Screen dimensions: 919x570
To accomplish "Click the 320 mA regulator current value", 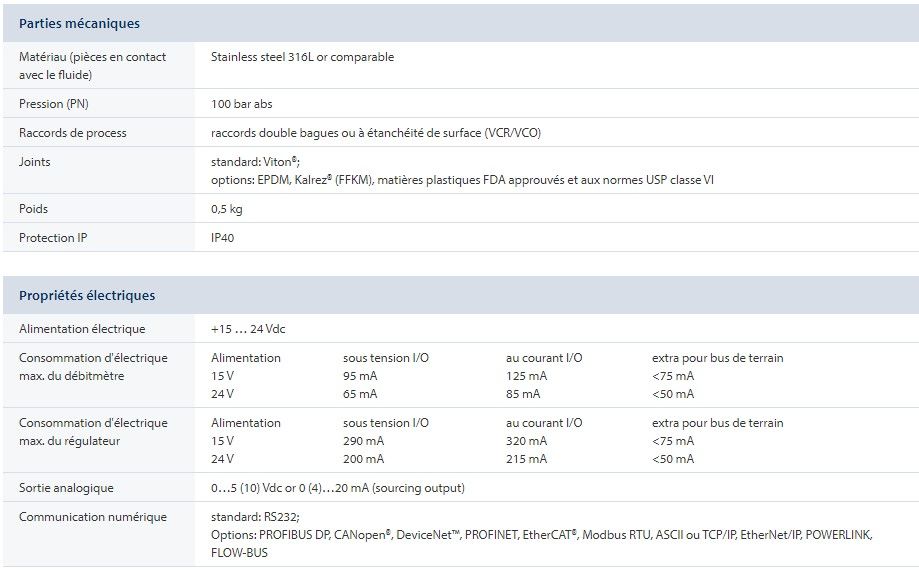I will pos(526,441).
